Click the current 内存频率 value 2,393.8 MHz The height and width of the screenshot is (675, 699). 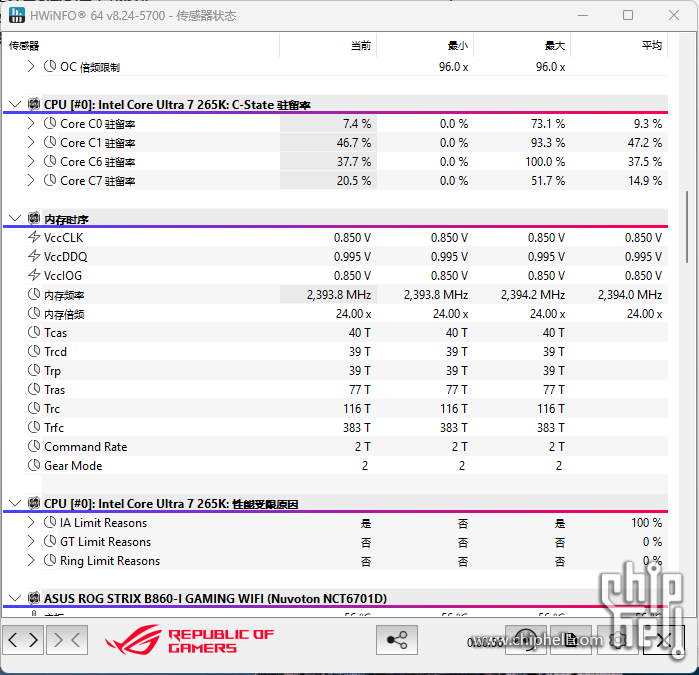[x=339, y=295]
